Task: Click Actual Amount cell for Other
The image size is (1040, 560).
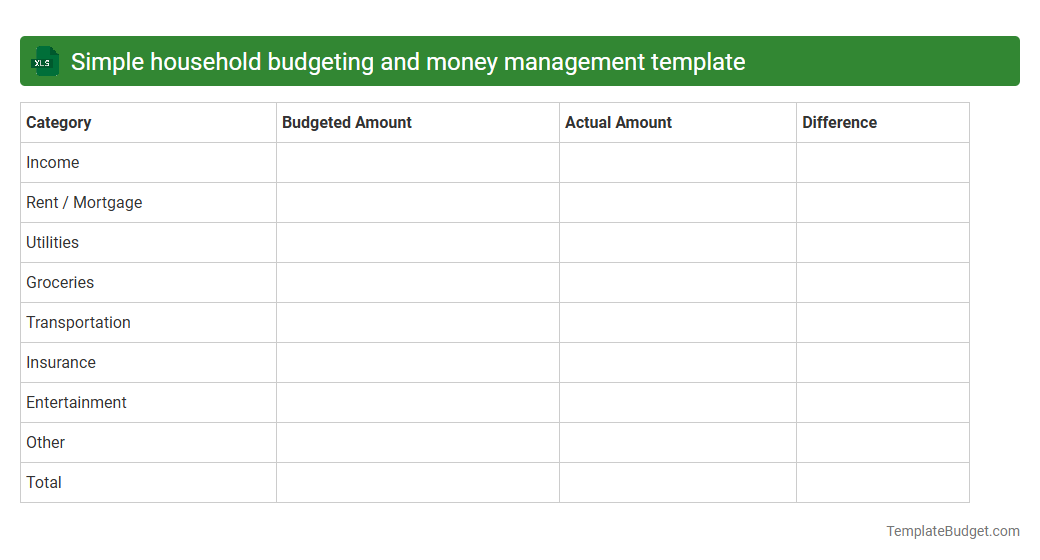Action: 678,443
